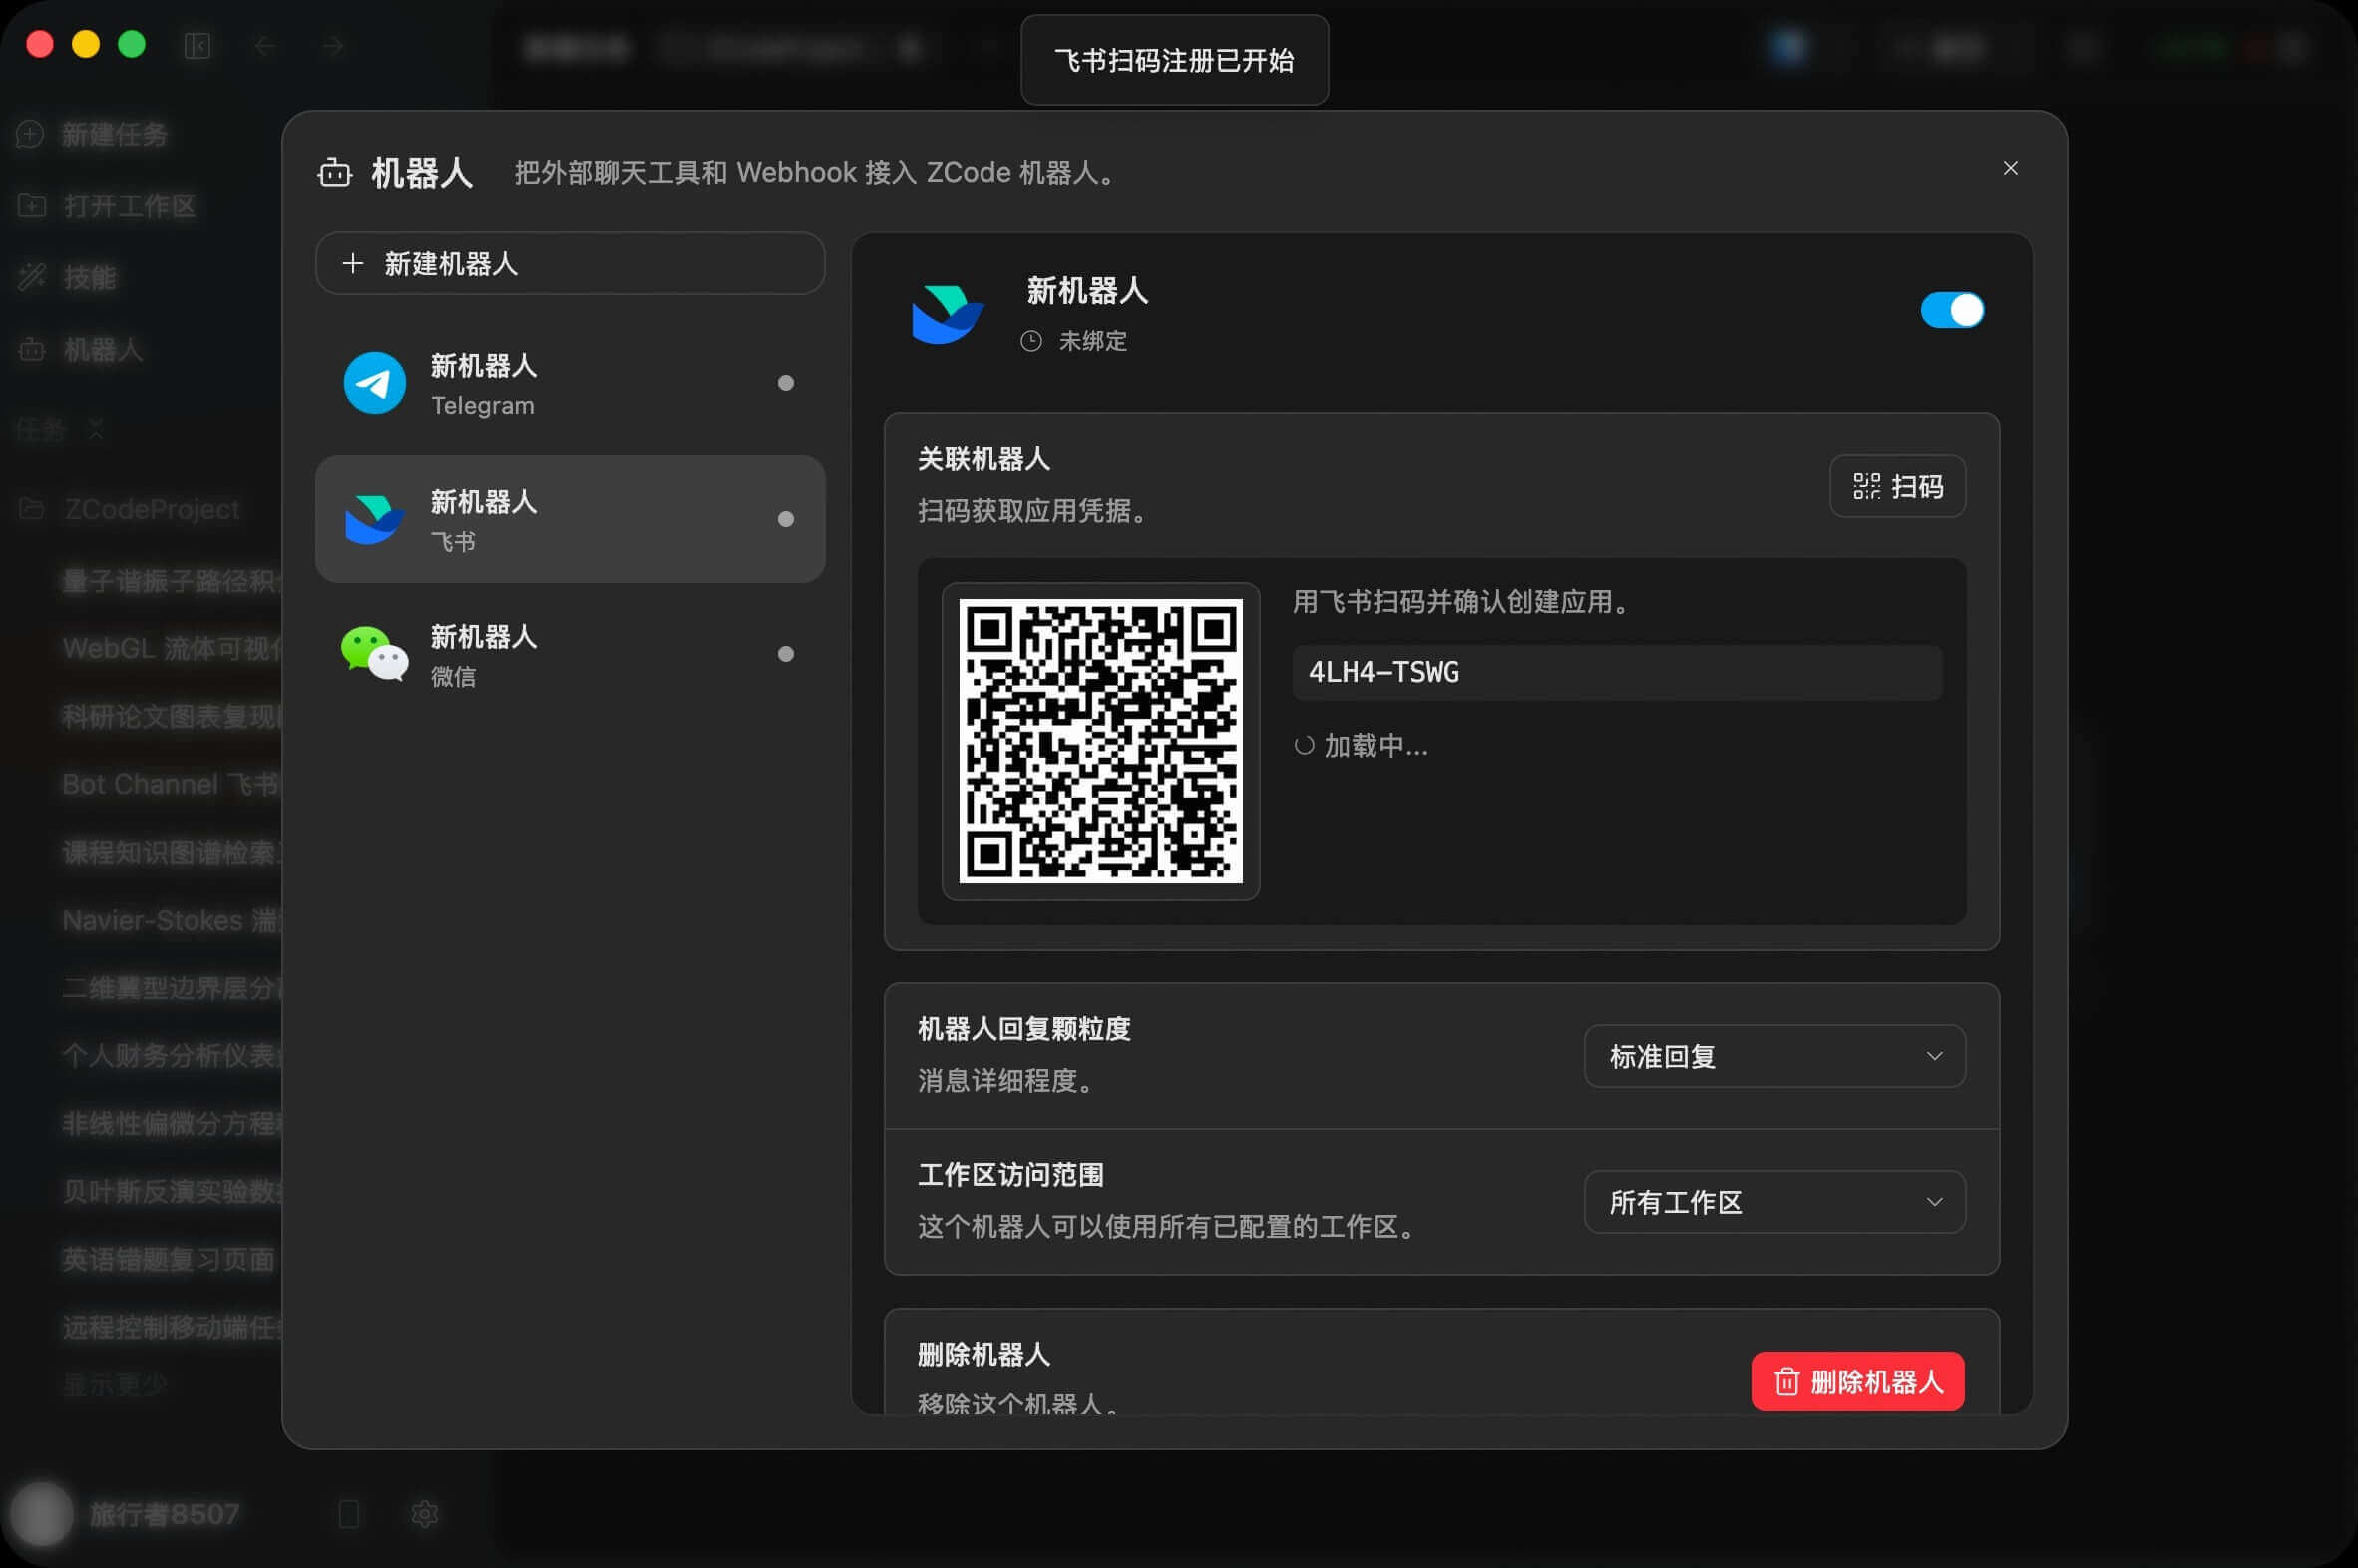Open the Bot Channel 飞书 task
This screenshot has height=1568, width=2358.
tap(172, 784)
